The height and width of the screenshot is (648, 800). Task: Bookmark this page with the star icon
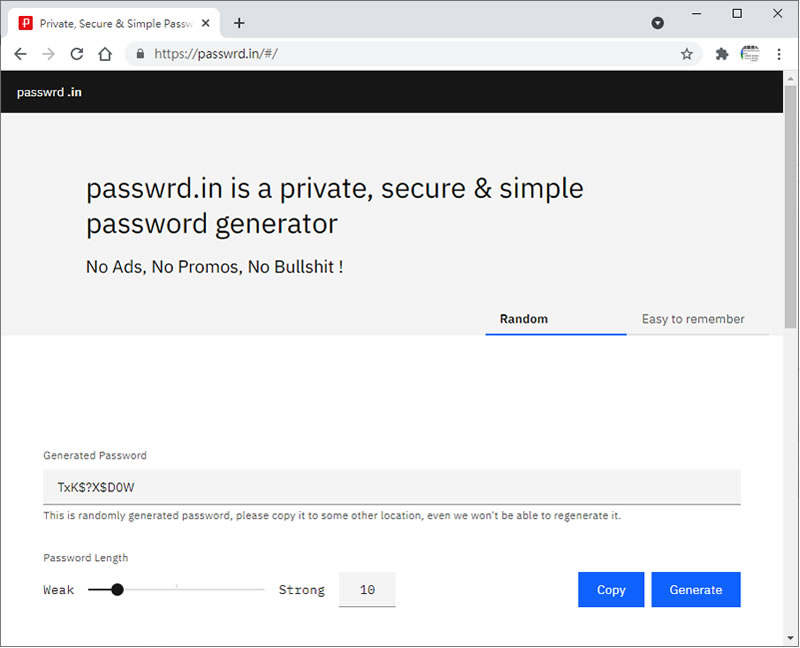coord(687,54)
